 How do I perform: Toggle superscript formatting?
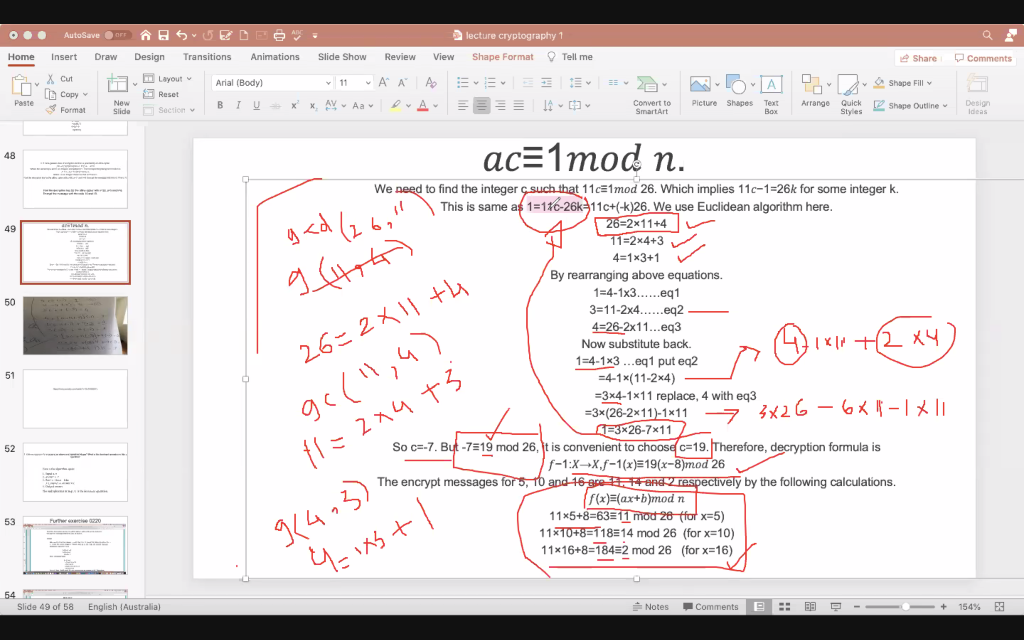295,106
